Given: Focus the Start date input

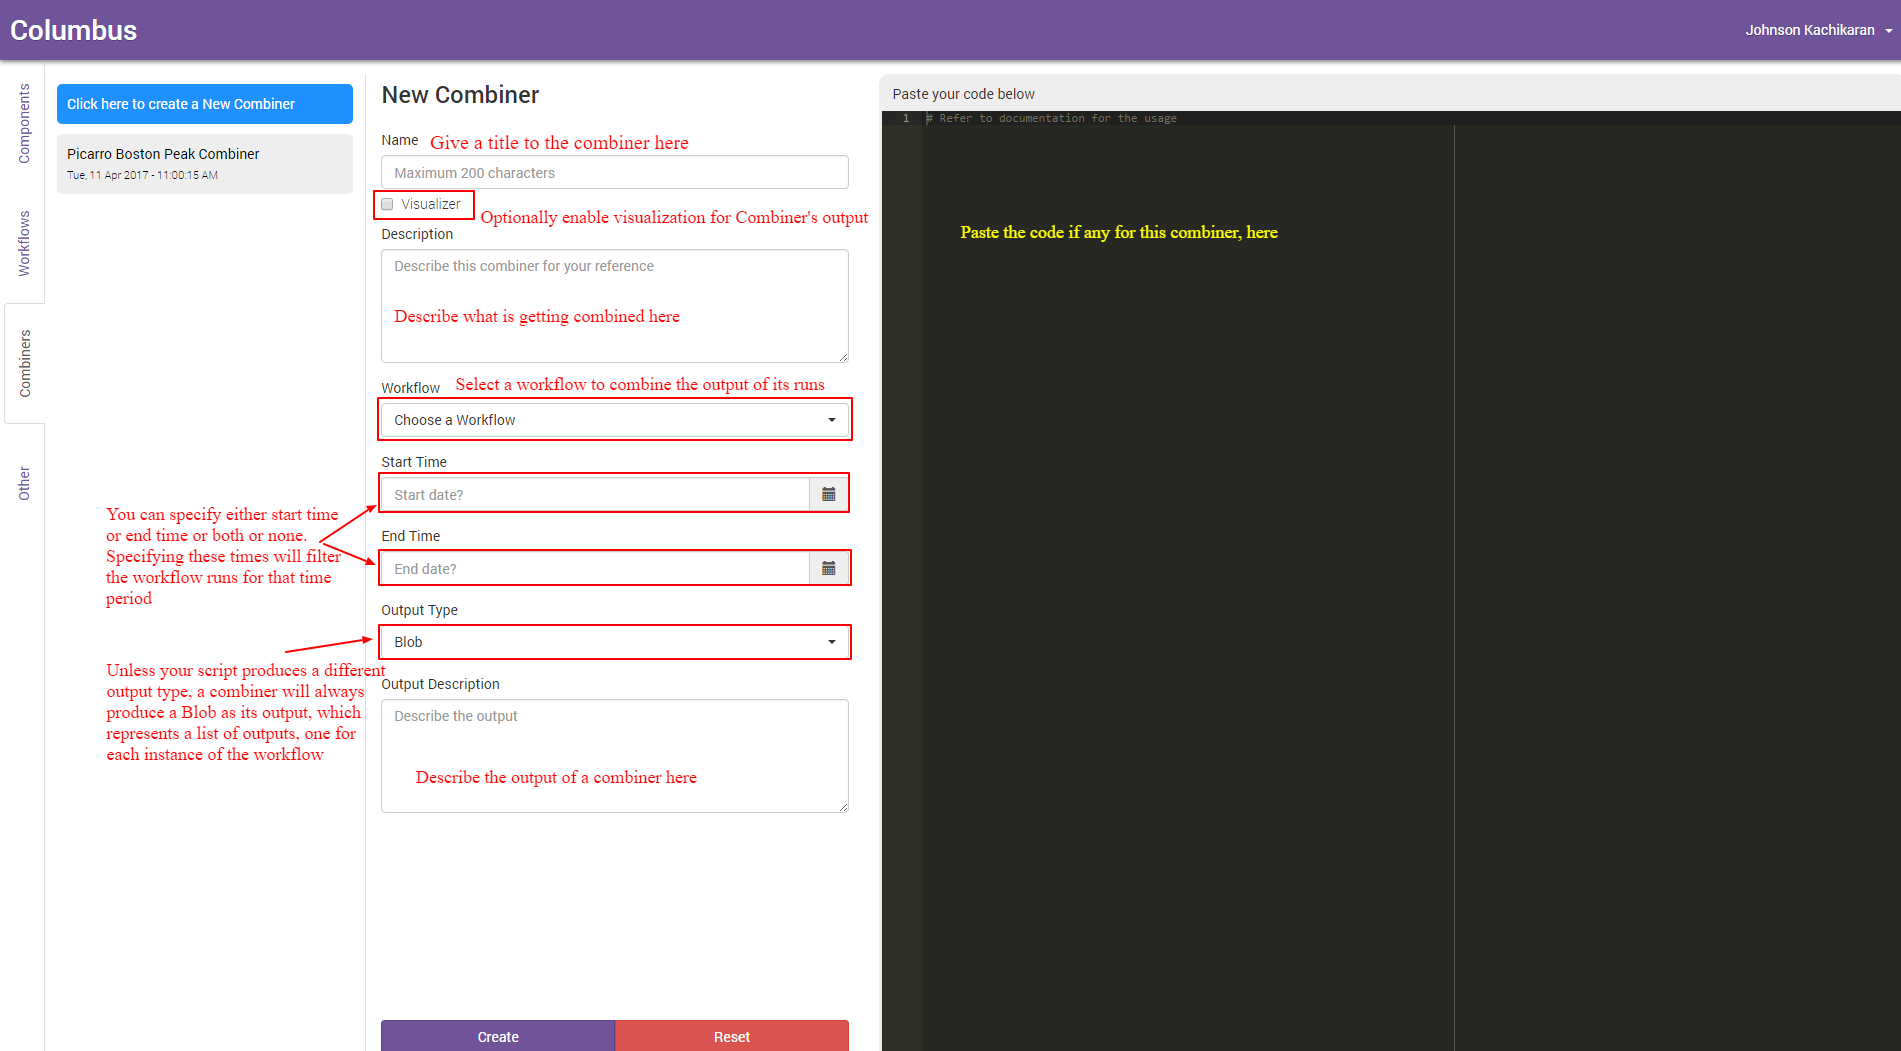Looking at the screenshot, I should (595, 494).
